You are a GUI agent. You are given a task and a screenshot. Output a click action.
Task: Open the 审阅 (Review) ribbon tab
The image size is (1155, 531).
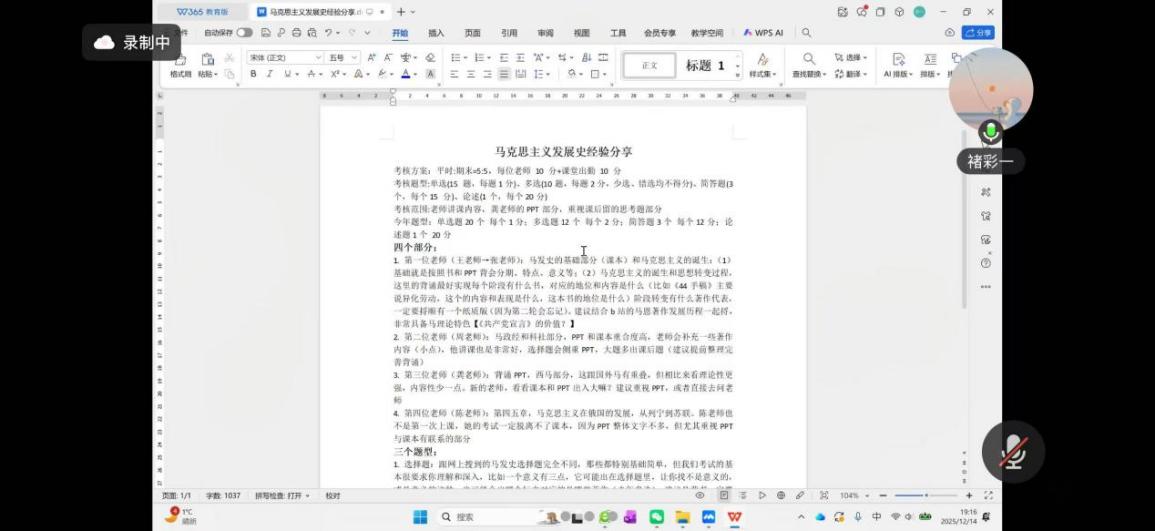(545, 33)
